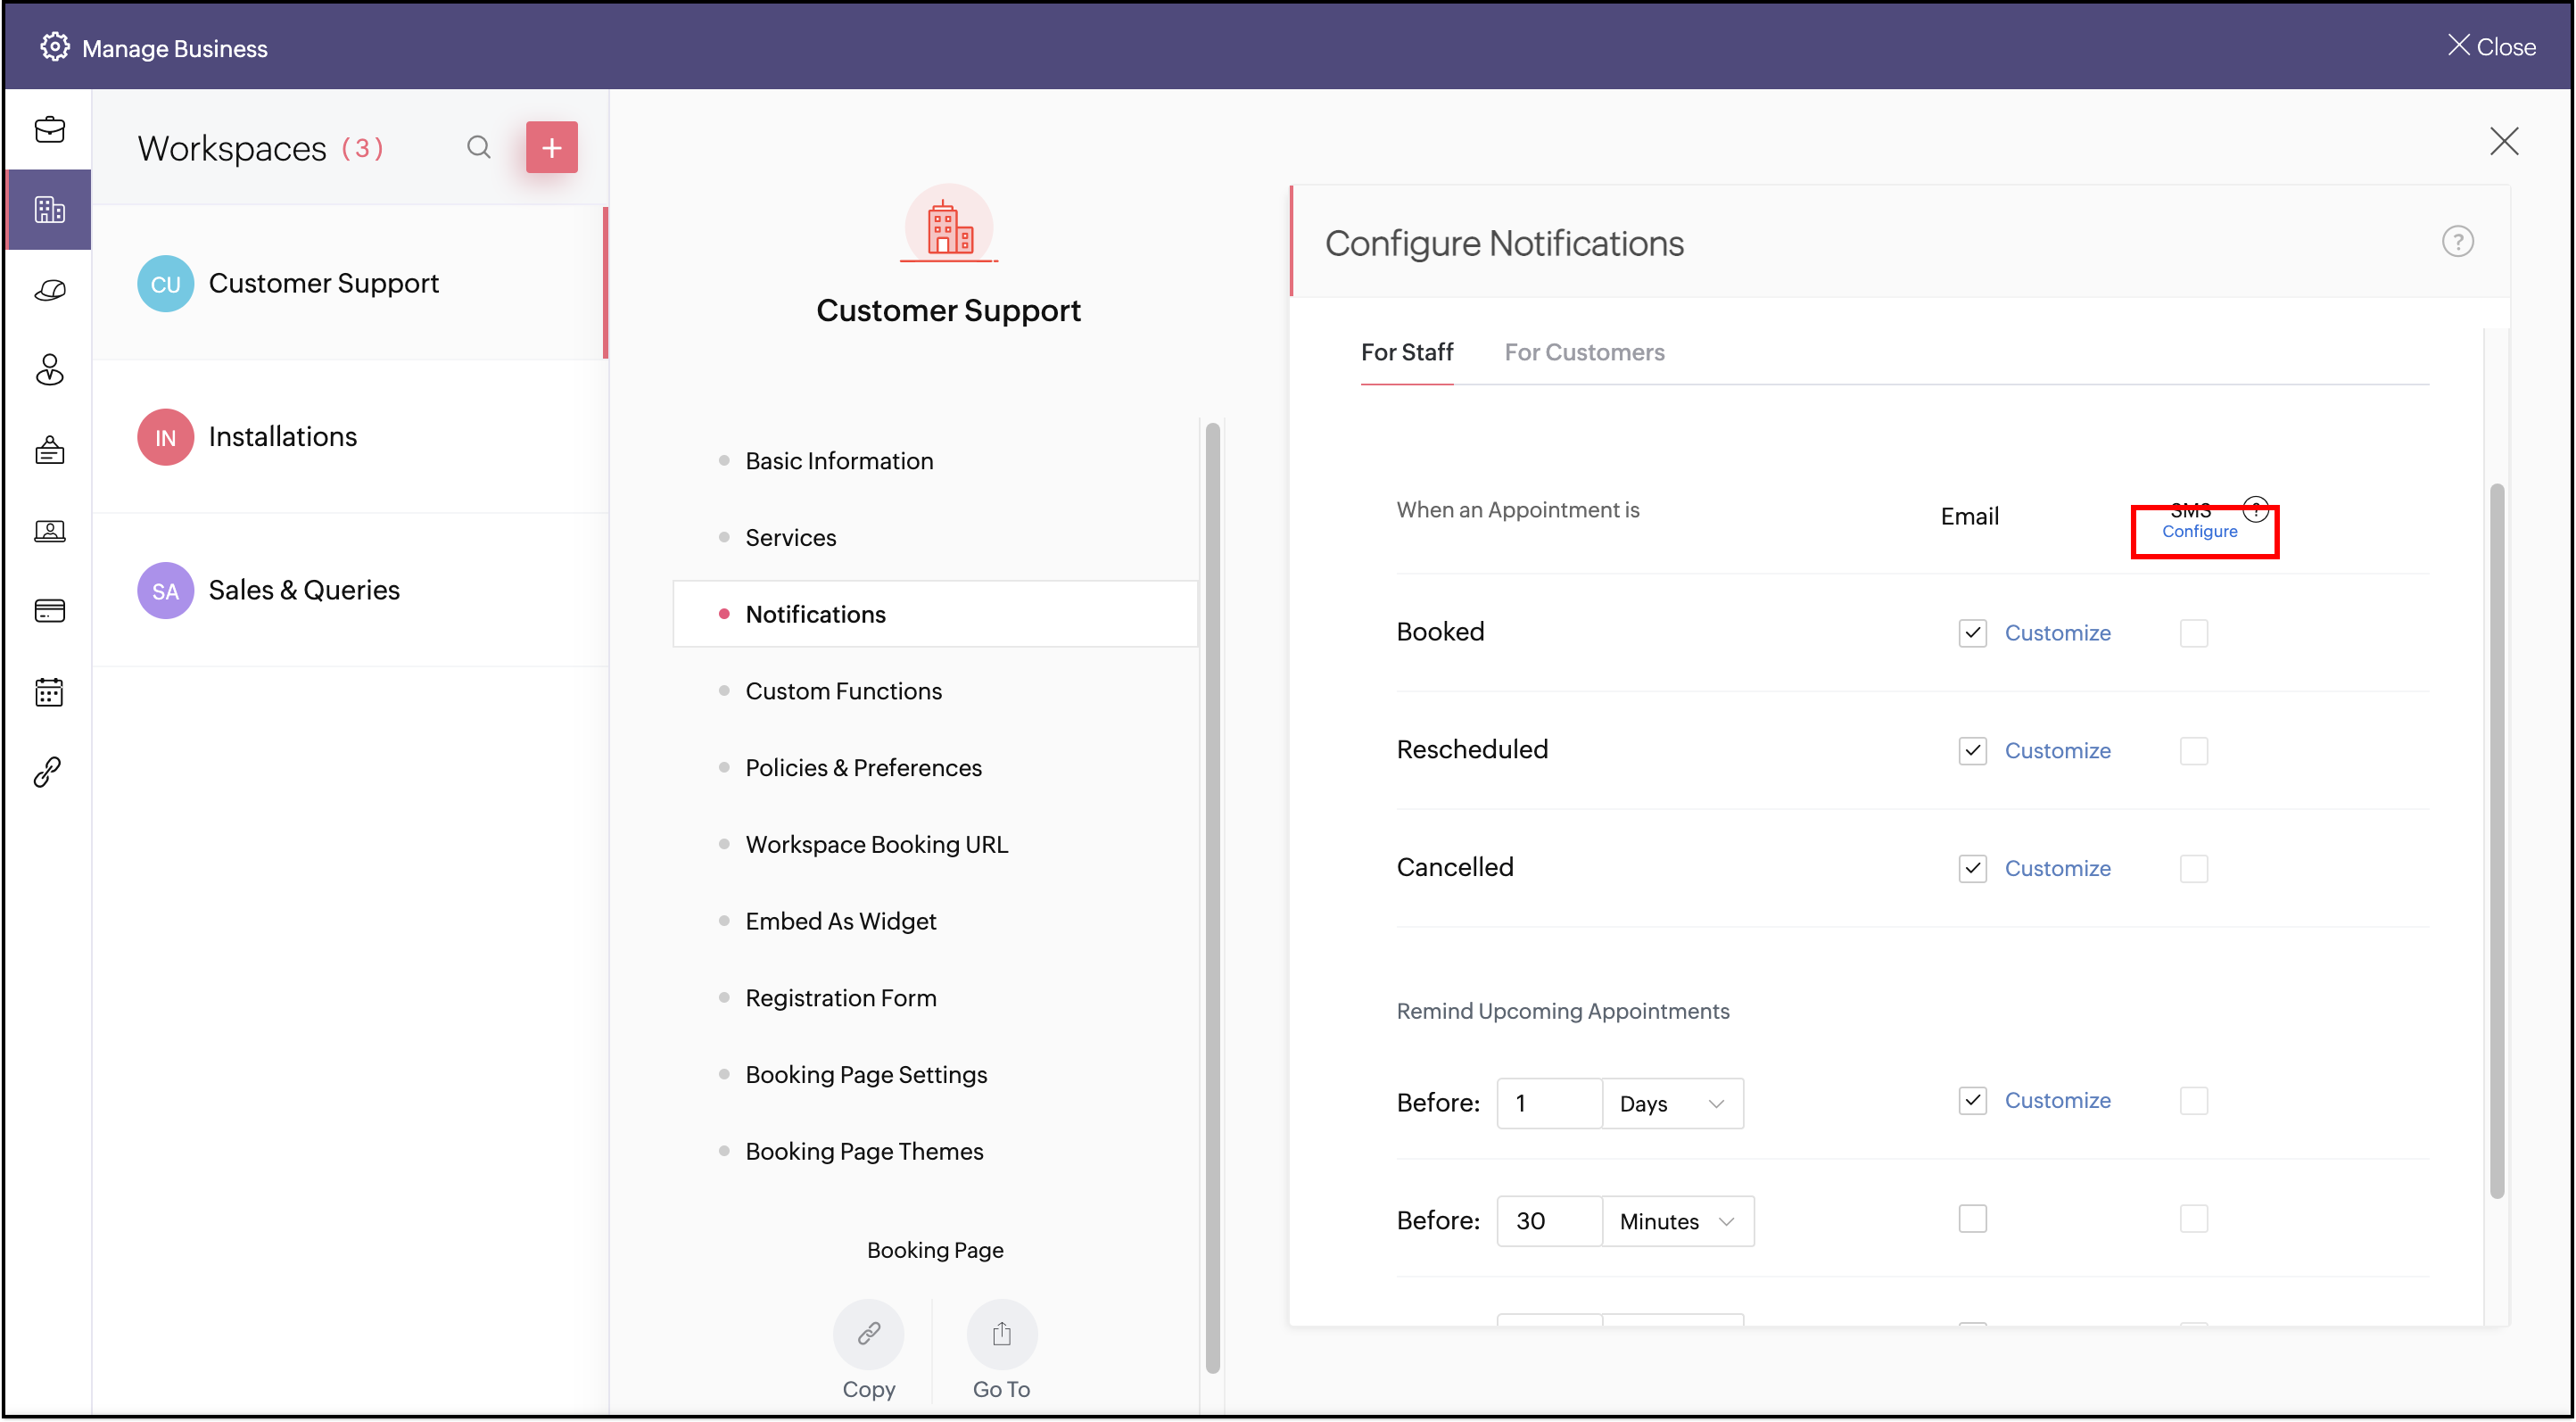Switch to For Customers tab

(1584, 352)
